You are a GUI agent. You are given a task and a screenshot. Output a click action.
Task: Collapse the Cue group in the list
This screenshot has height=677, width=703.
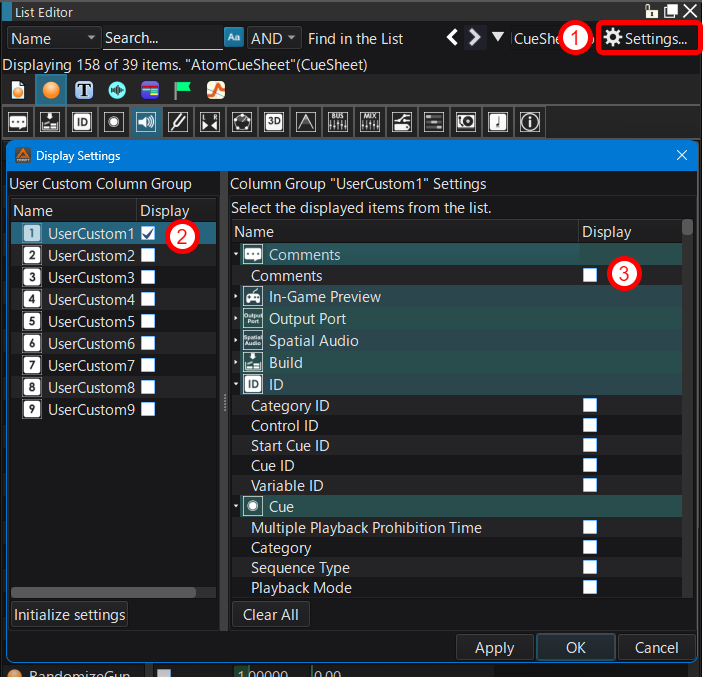click(x=236, y=506)
